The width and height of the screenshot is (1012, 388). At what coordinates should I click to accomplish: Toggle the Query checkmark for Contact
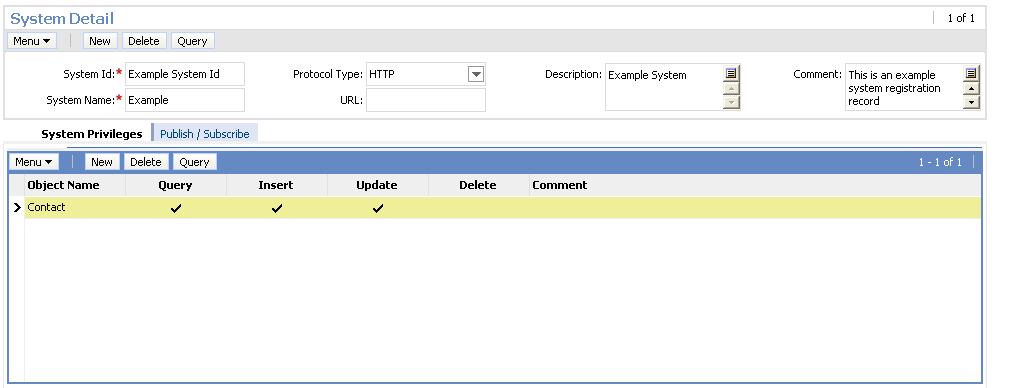(x=176, y=208)
